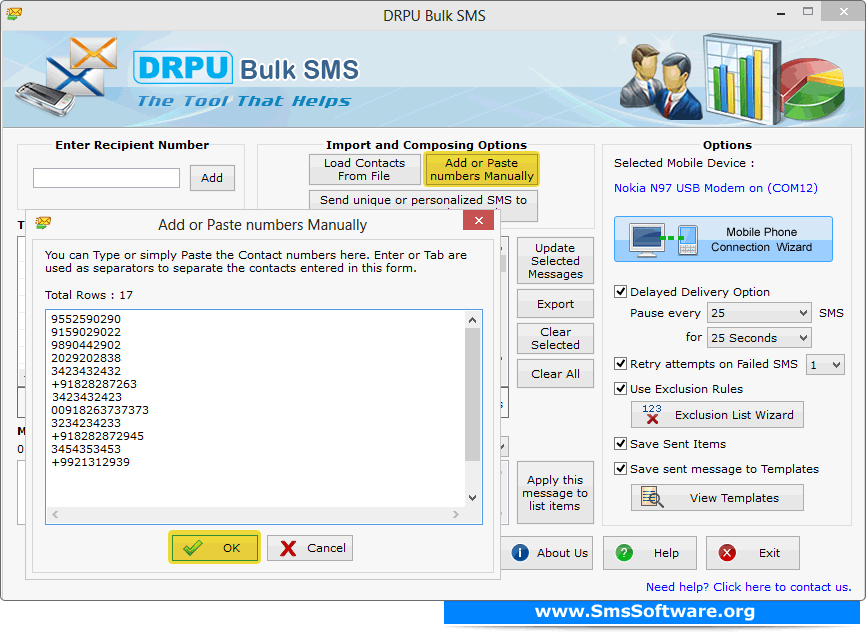
Task: Click the red X icon on Cancel
Action: point(288,548)
